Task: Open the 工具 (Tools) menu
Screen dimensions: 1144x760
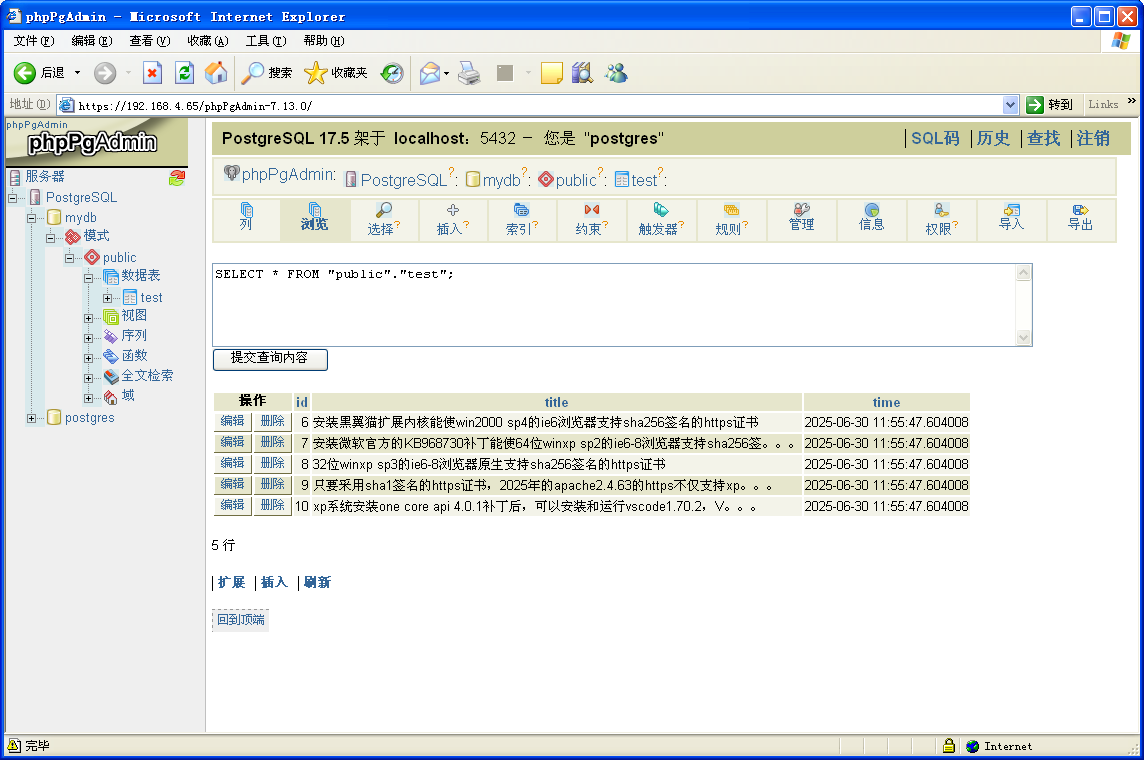Action: click(x=266, y=41)
